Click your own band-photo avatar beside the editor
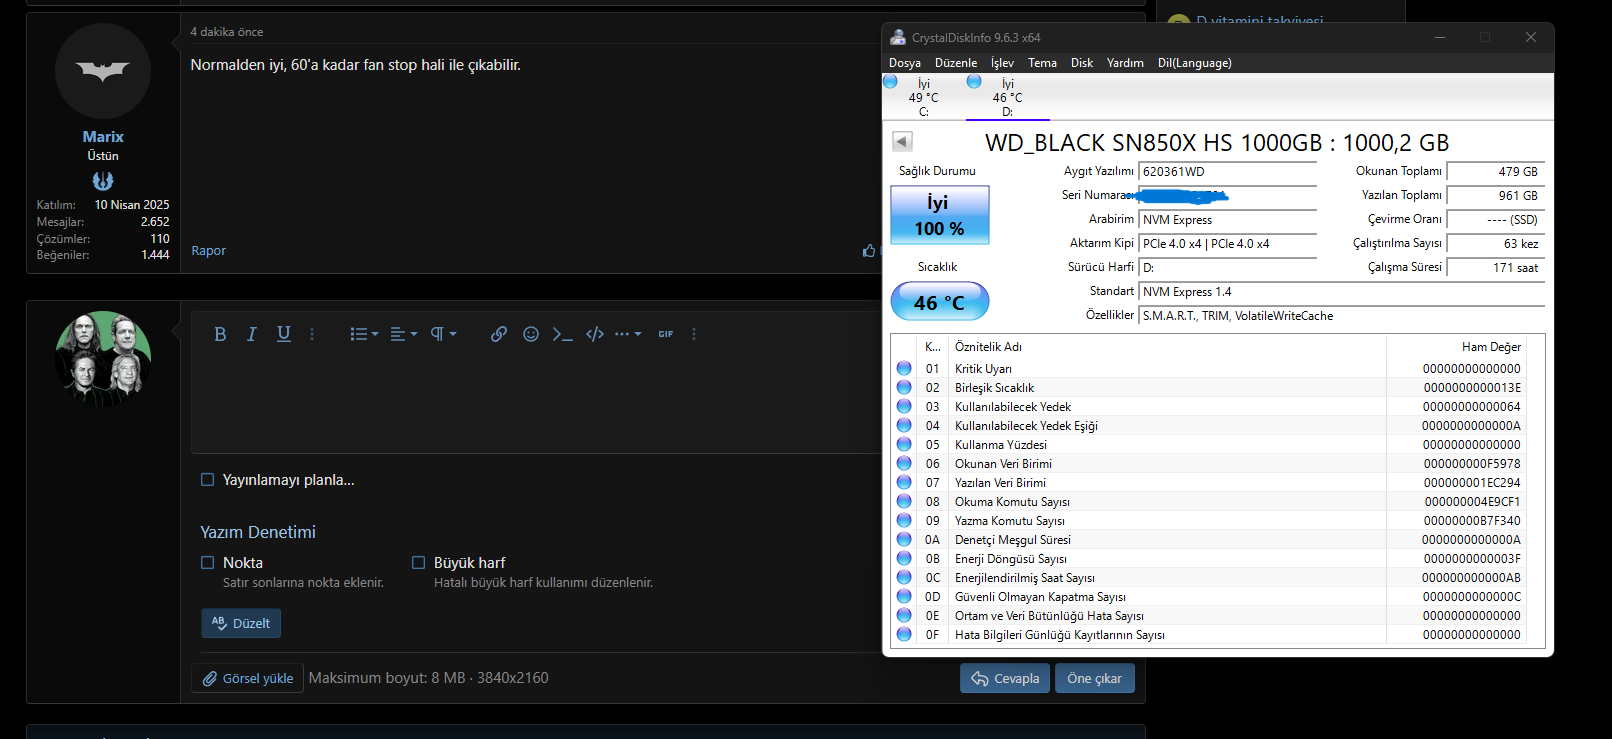Viewport: 1612px width, 739px height. coord(103,359)
